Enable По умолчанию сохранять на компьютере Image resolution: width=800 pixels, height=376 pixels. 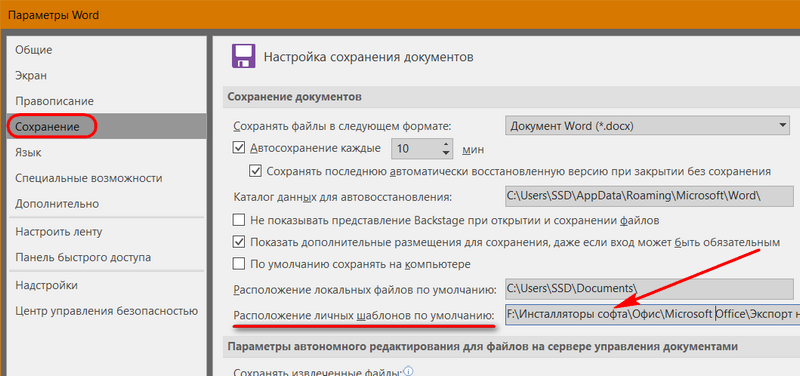(x=239, y=264)
